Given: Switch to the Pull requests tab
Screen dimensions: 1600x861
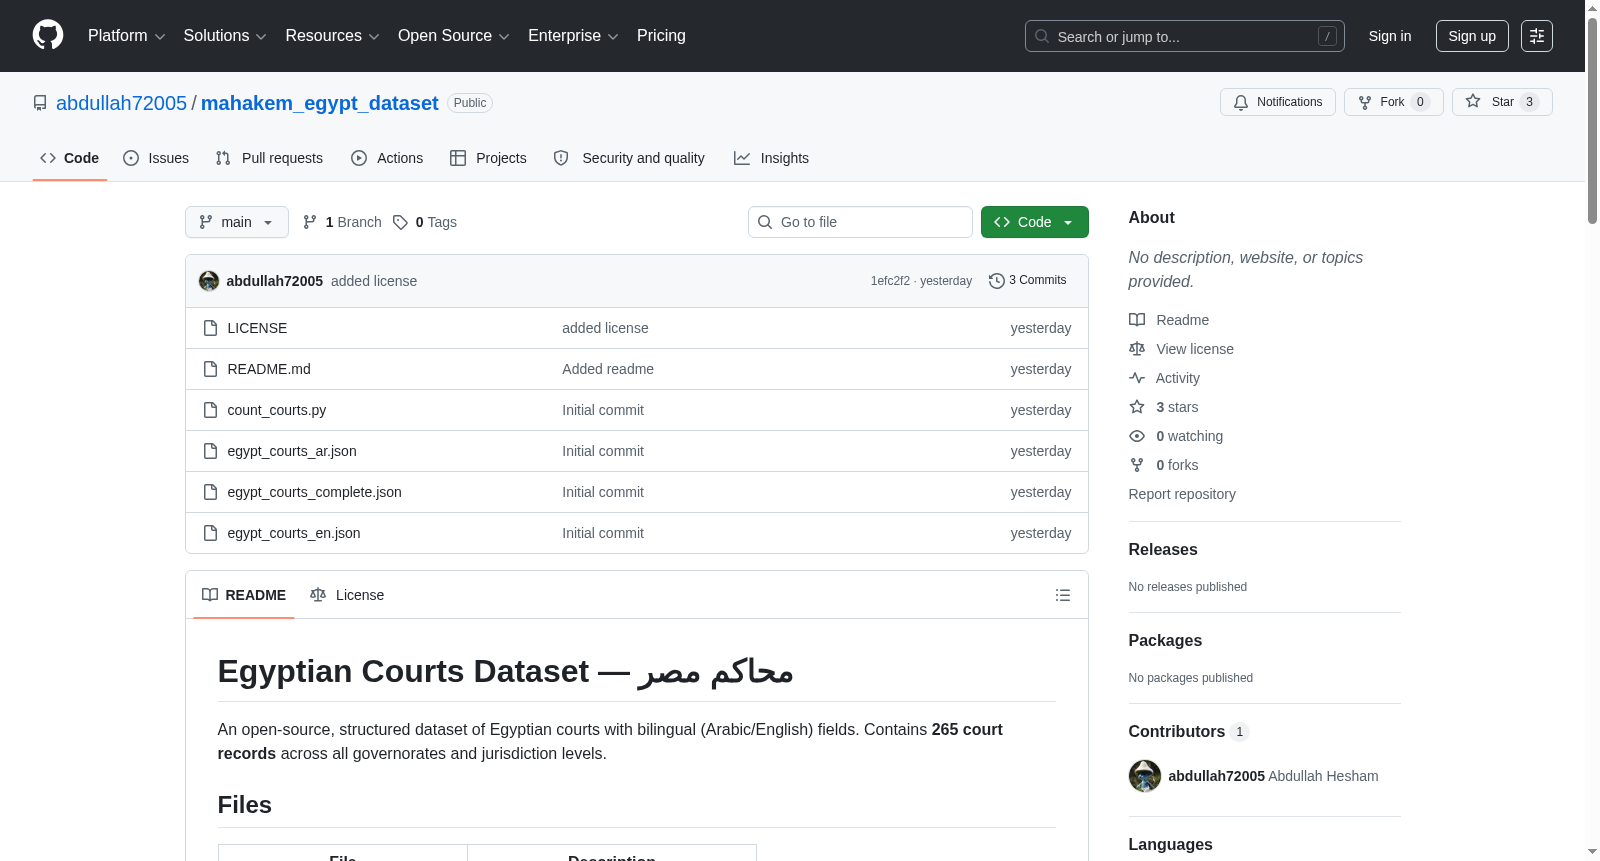Looking at the screenshot, I should click(269, 158).
